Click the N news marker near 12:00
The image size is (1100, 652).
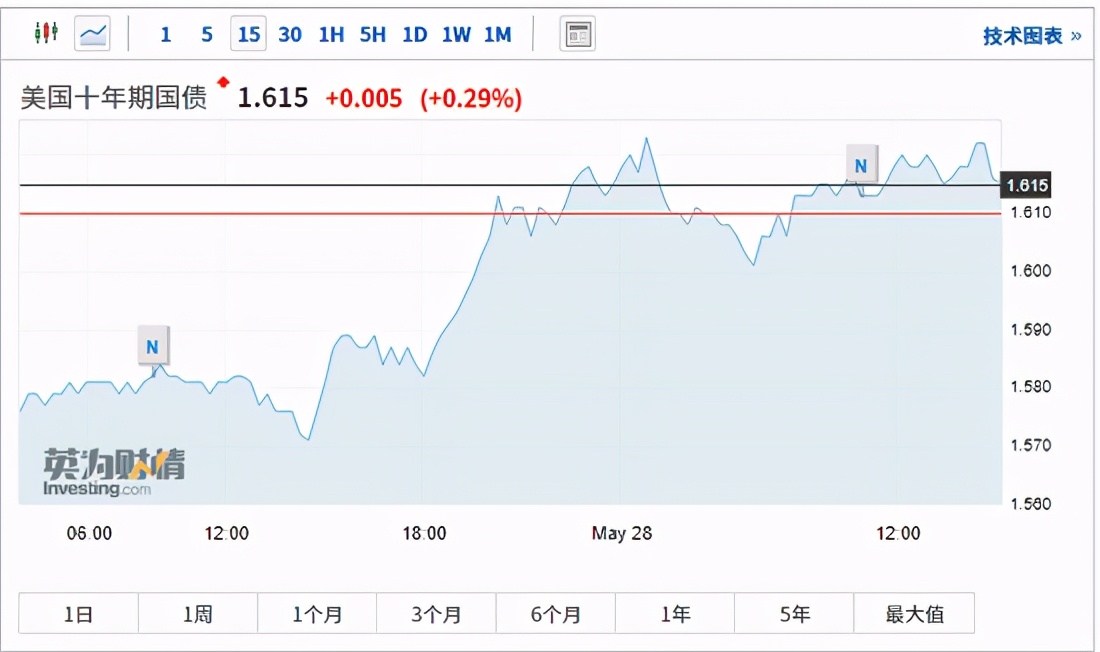coord(860,165)
